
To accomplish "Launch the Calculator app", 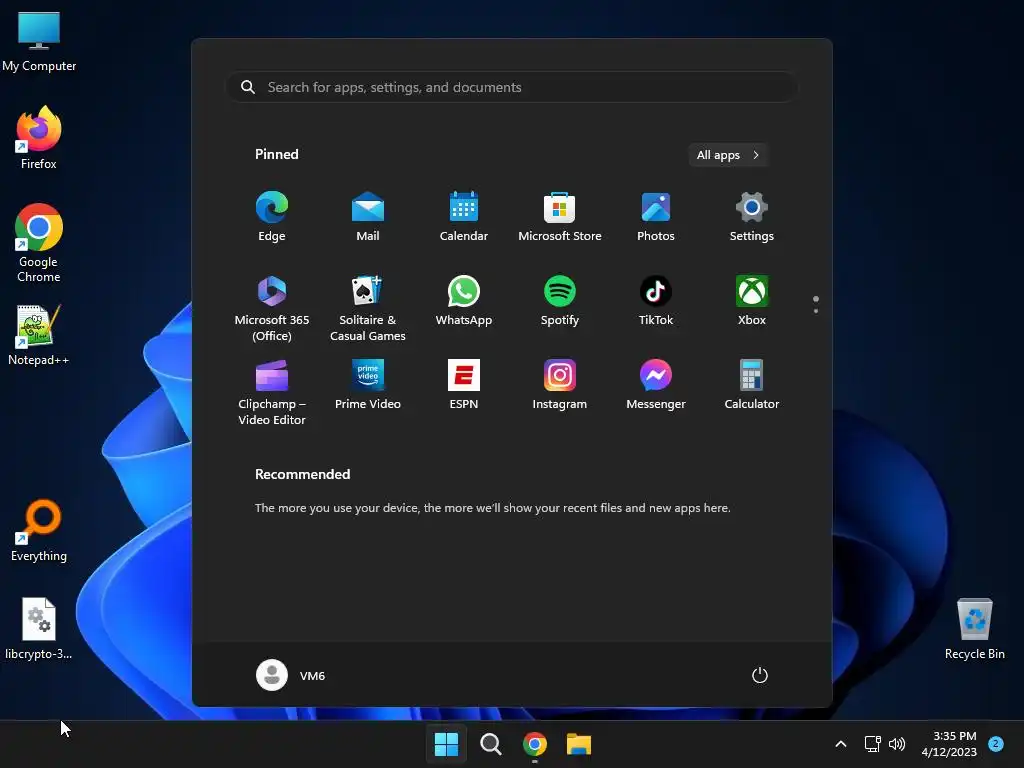I will (752, 385).
